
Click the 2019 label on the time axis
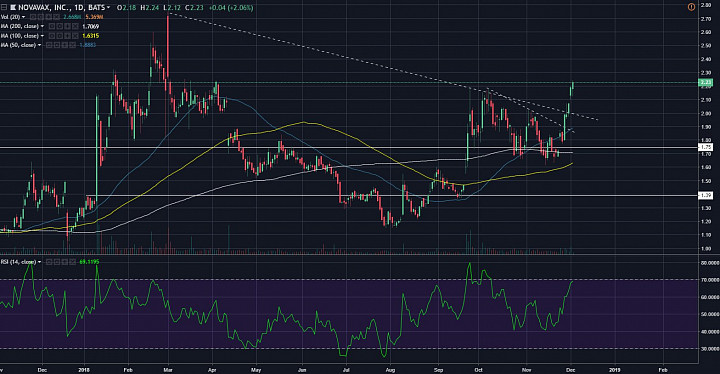[614, 369]
